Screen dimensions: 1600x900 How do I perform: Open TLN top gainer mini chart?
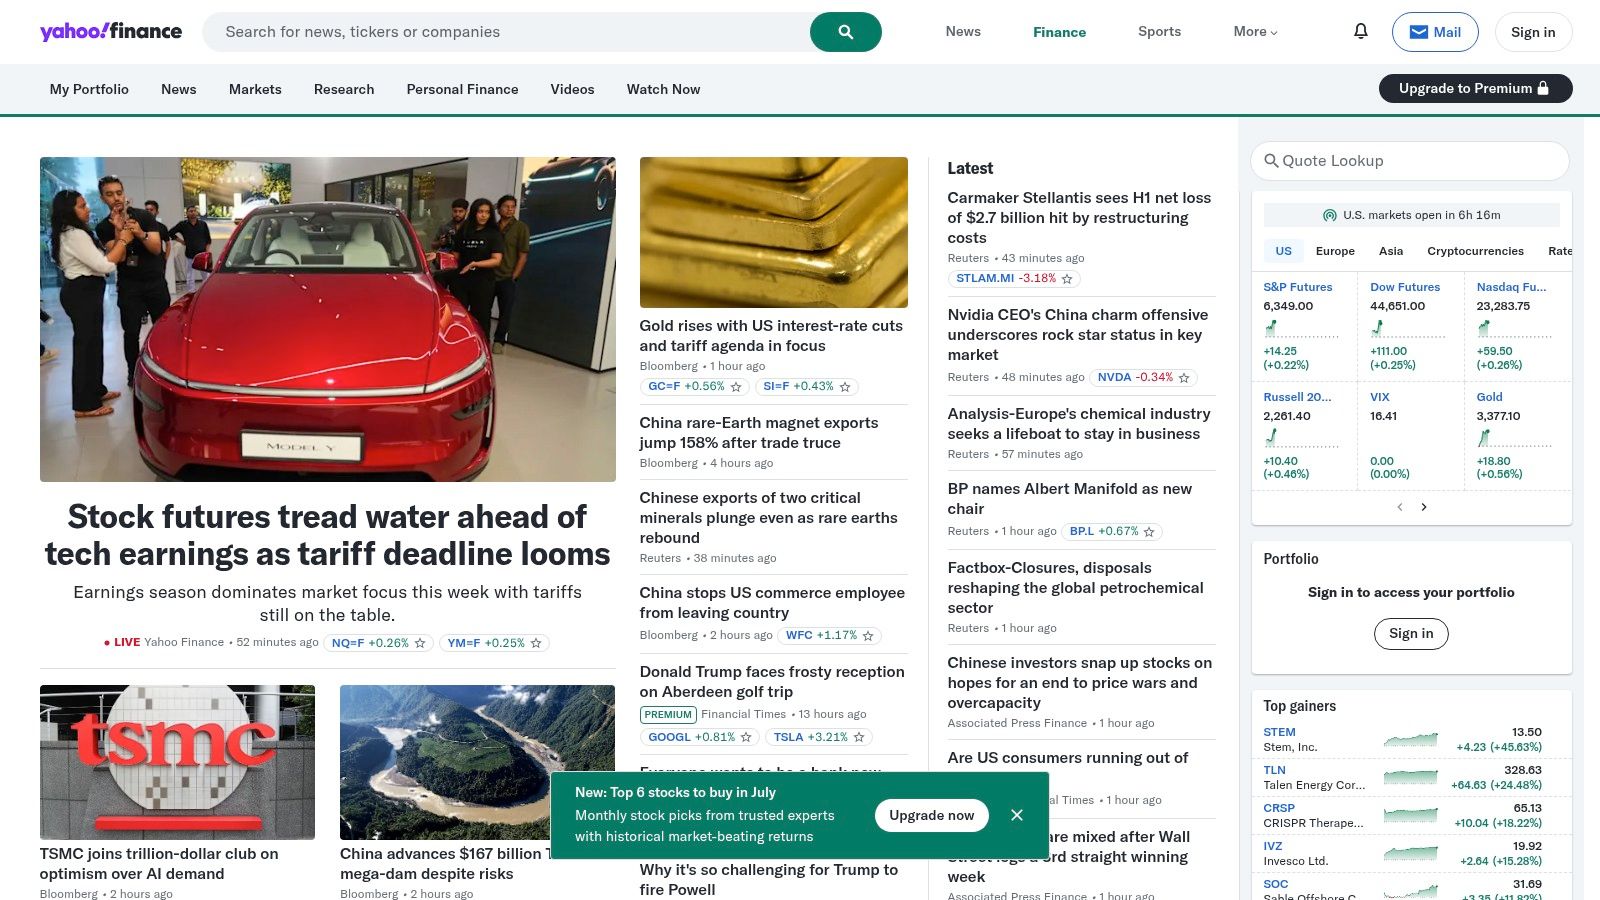1411,778
